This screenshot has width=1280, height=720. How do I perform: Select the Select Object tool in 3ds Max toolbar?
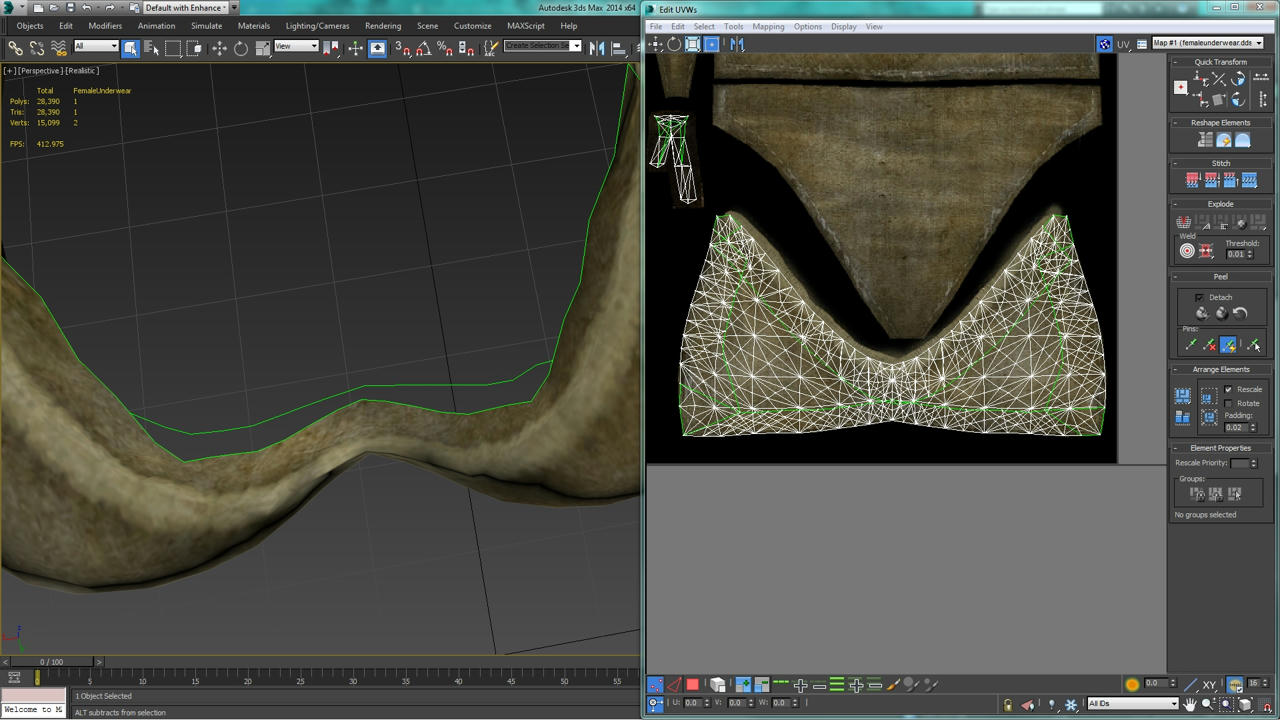130,47
